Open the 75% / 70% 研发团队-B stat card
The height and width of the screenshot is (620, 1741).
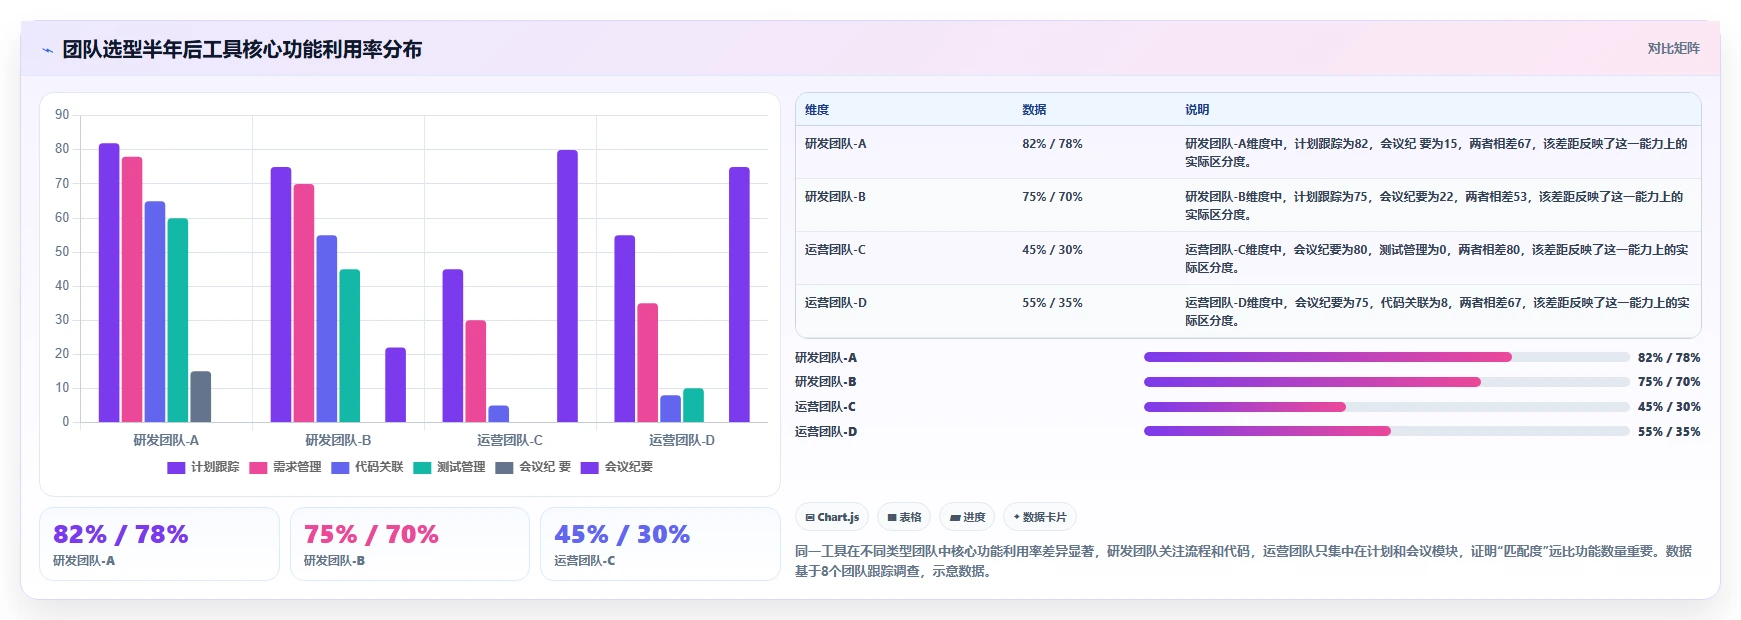410,544
